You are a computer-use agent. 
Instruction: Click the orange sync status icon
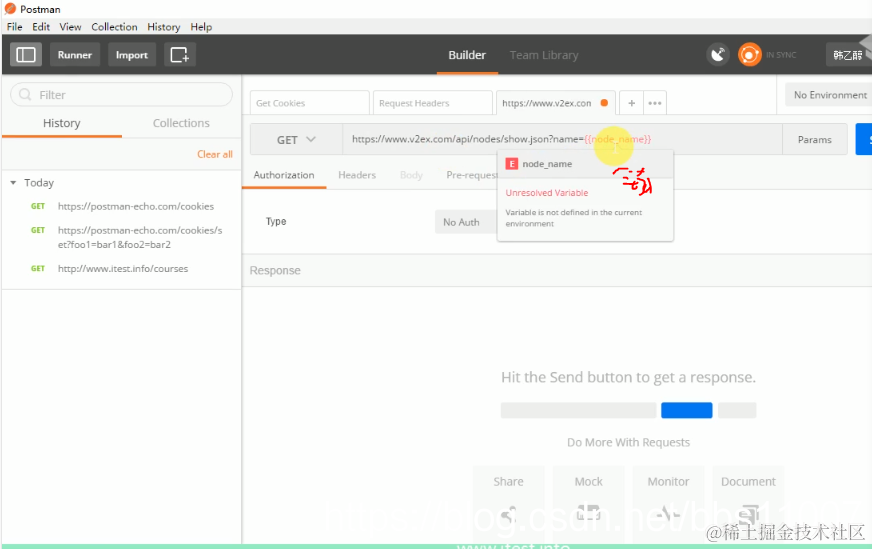(x=750, y=55)
